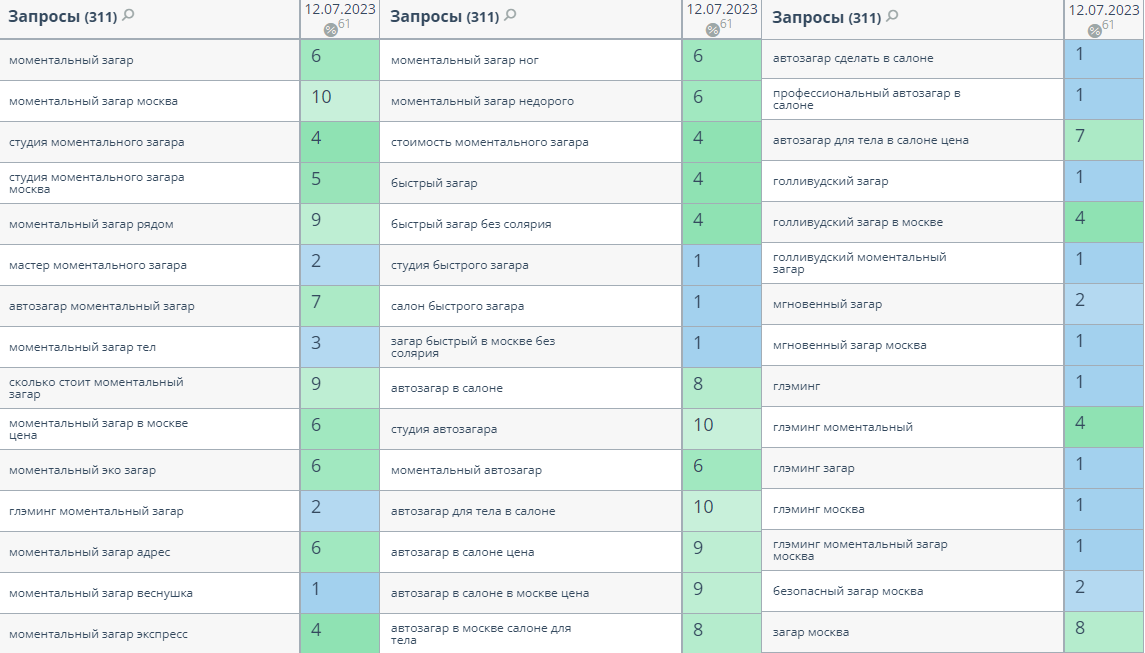The image size is (1145, 653).
Task: Open query 'студия моментального загара'
Action: [96, 142]
